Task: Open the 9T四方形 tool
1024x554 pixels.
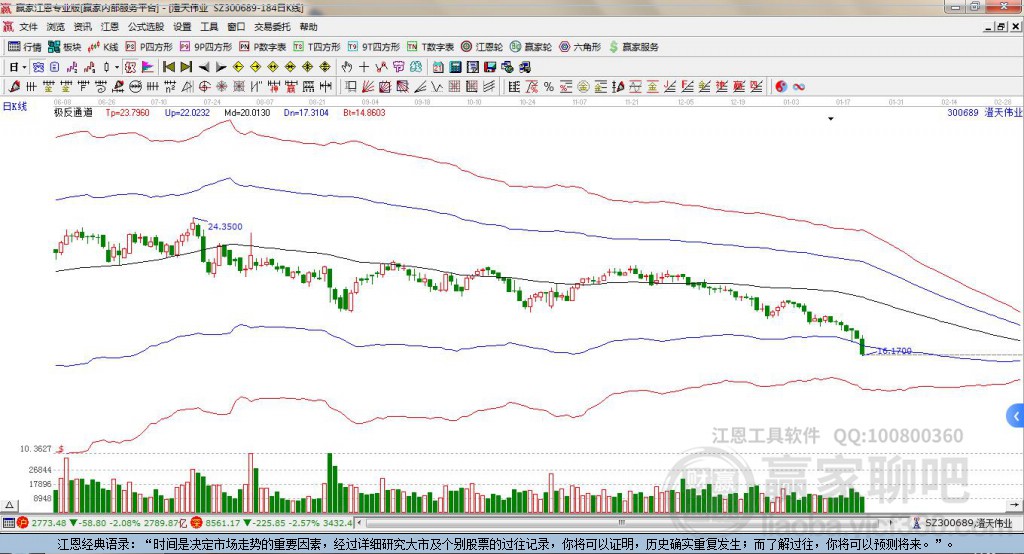Action: pos(374,46)
